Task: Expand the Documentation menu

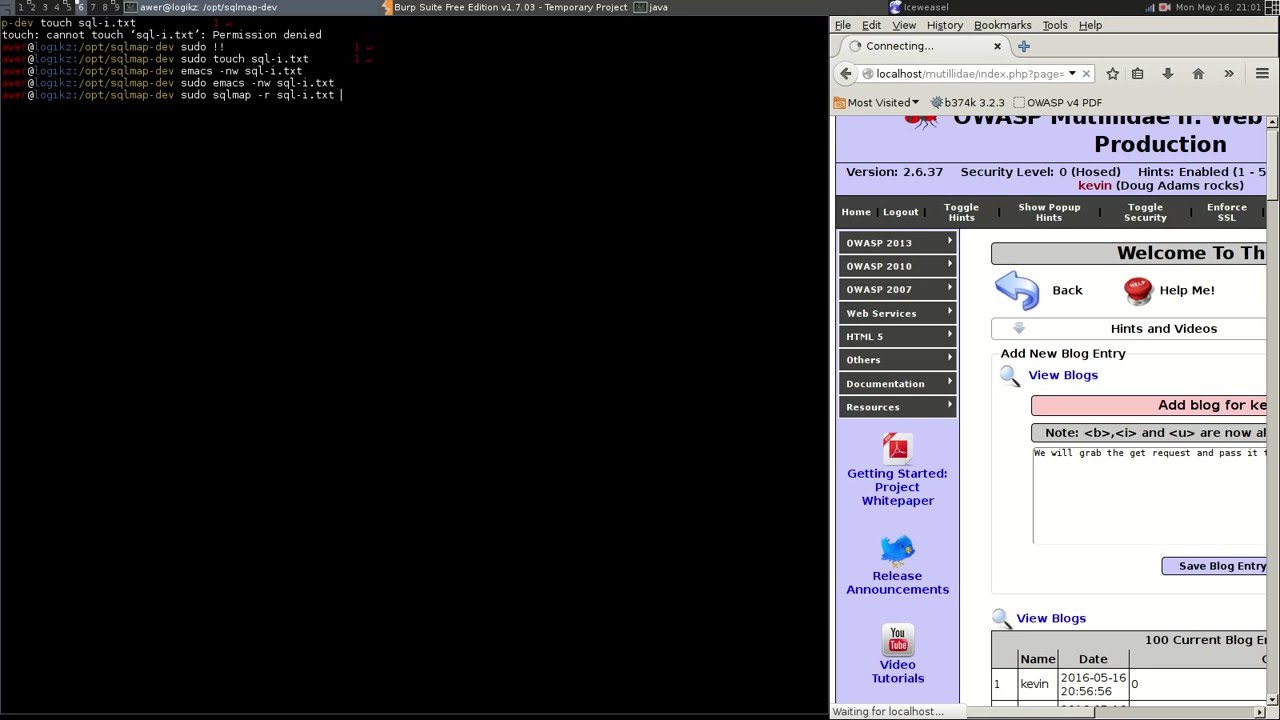Action: pyautogui.click(x=897, y=383)
